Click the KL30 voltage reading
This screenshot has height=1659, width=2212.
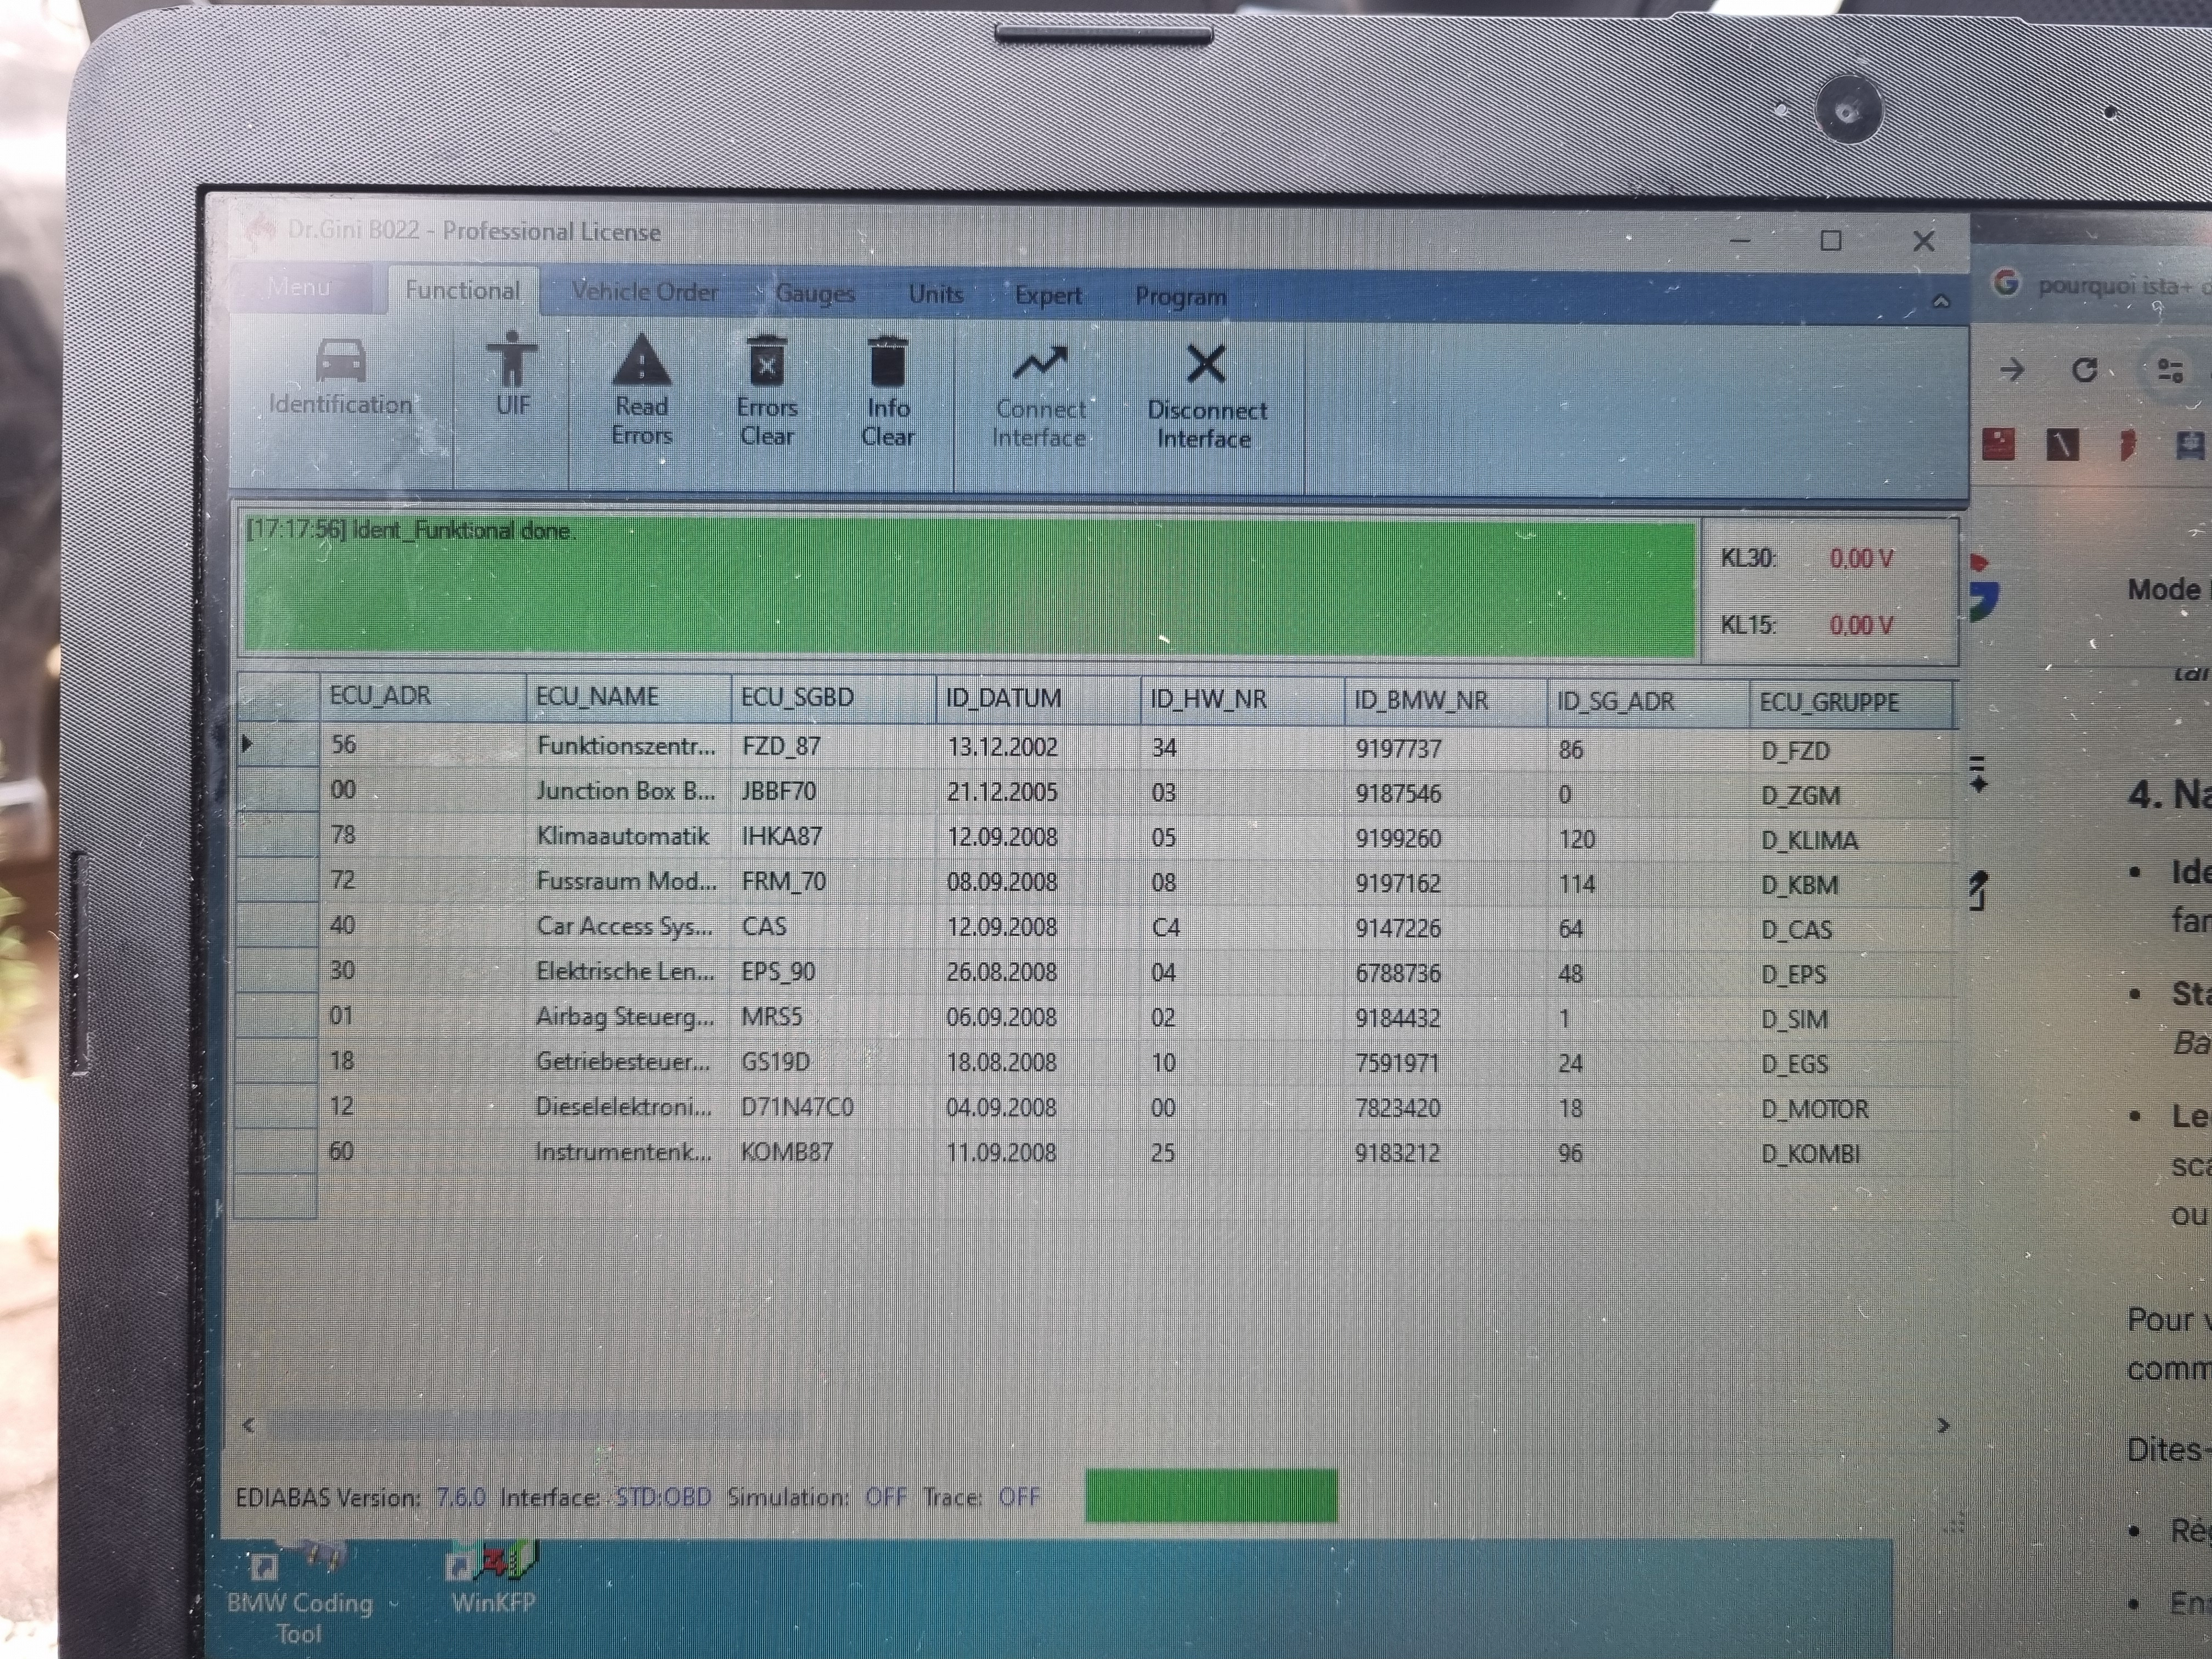pos(1861,558)
